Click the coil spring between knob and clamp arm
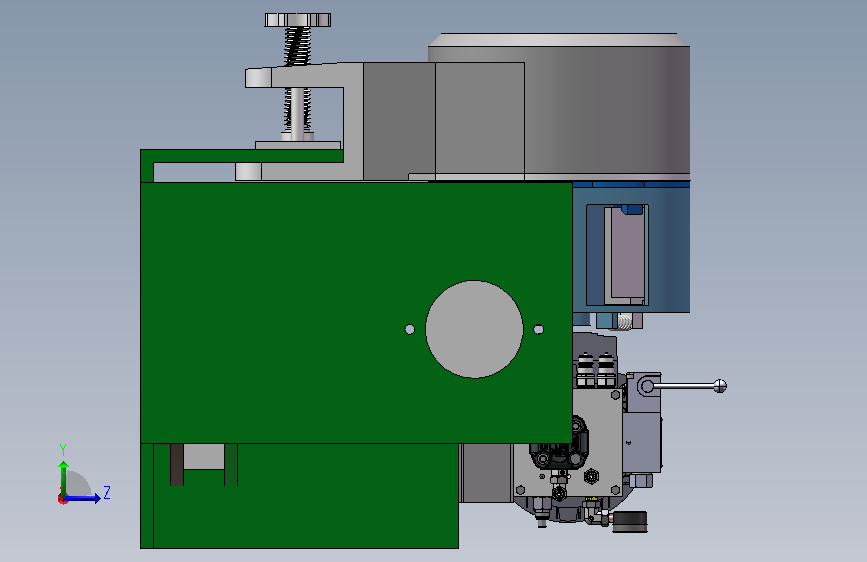The height and width of the screenshot is (562, 867). coord(297,46)
